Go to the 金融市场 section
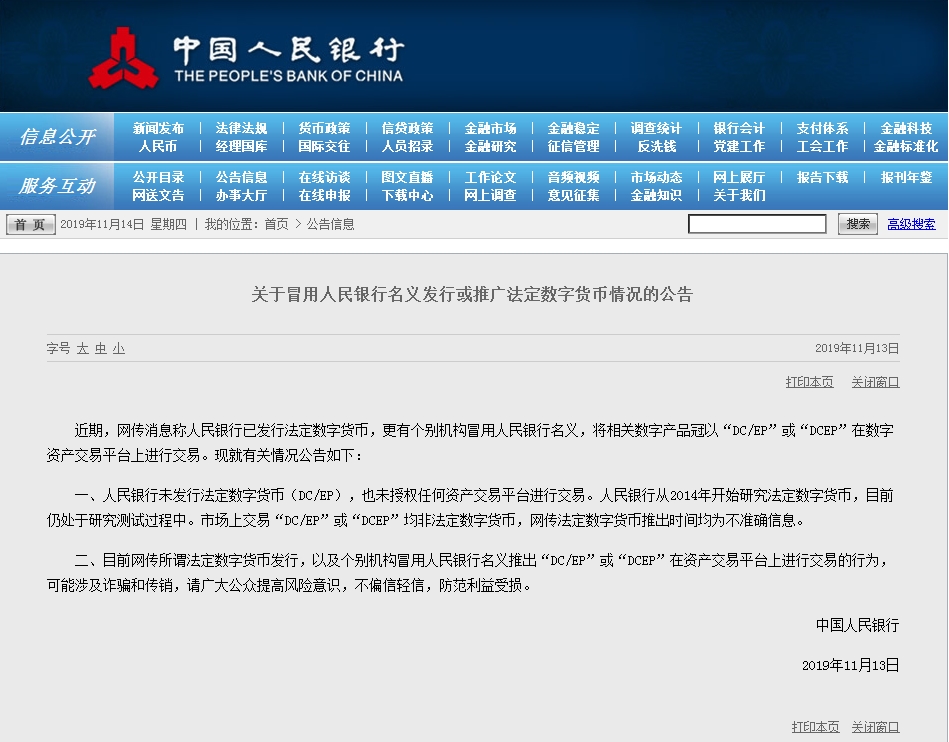Viewport: 949px width, 742px height. (x=490, y=129)
